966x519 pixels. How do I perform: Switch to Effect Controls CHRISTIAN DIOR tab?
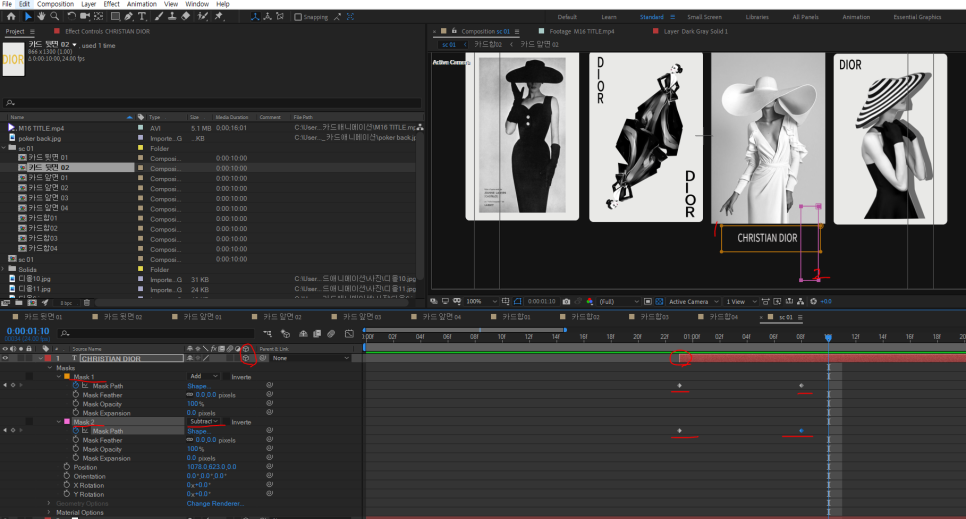click(x=107, y=31)
